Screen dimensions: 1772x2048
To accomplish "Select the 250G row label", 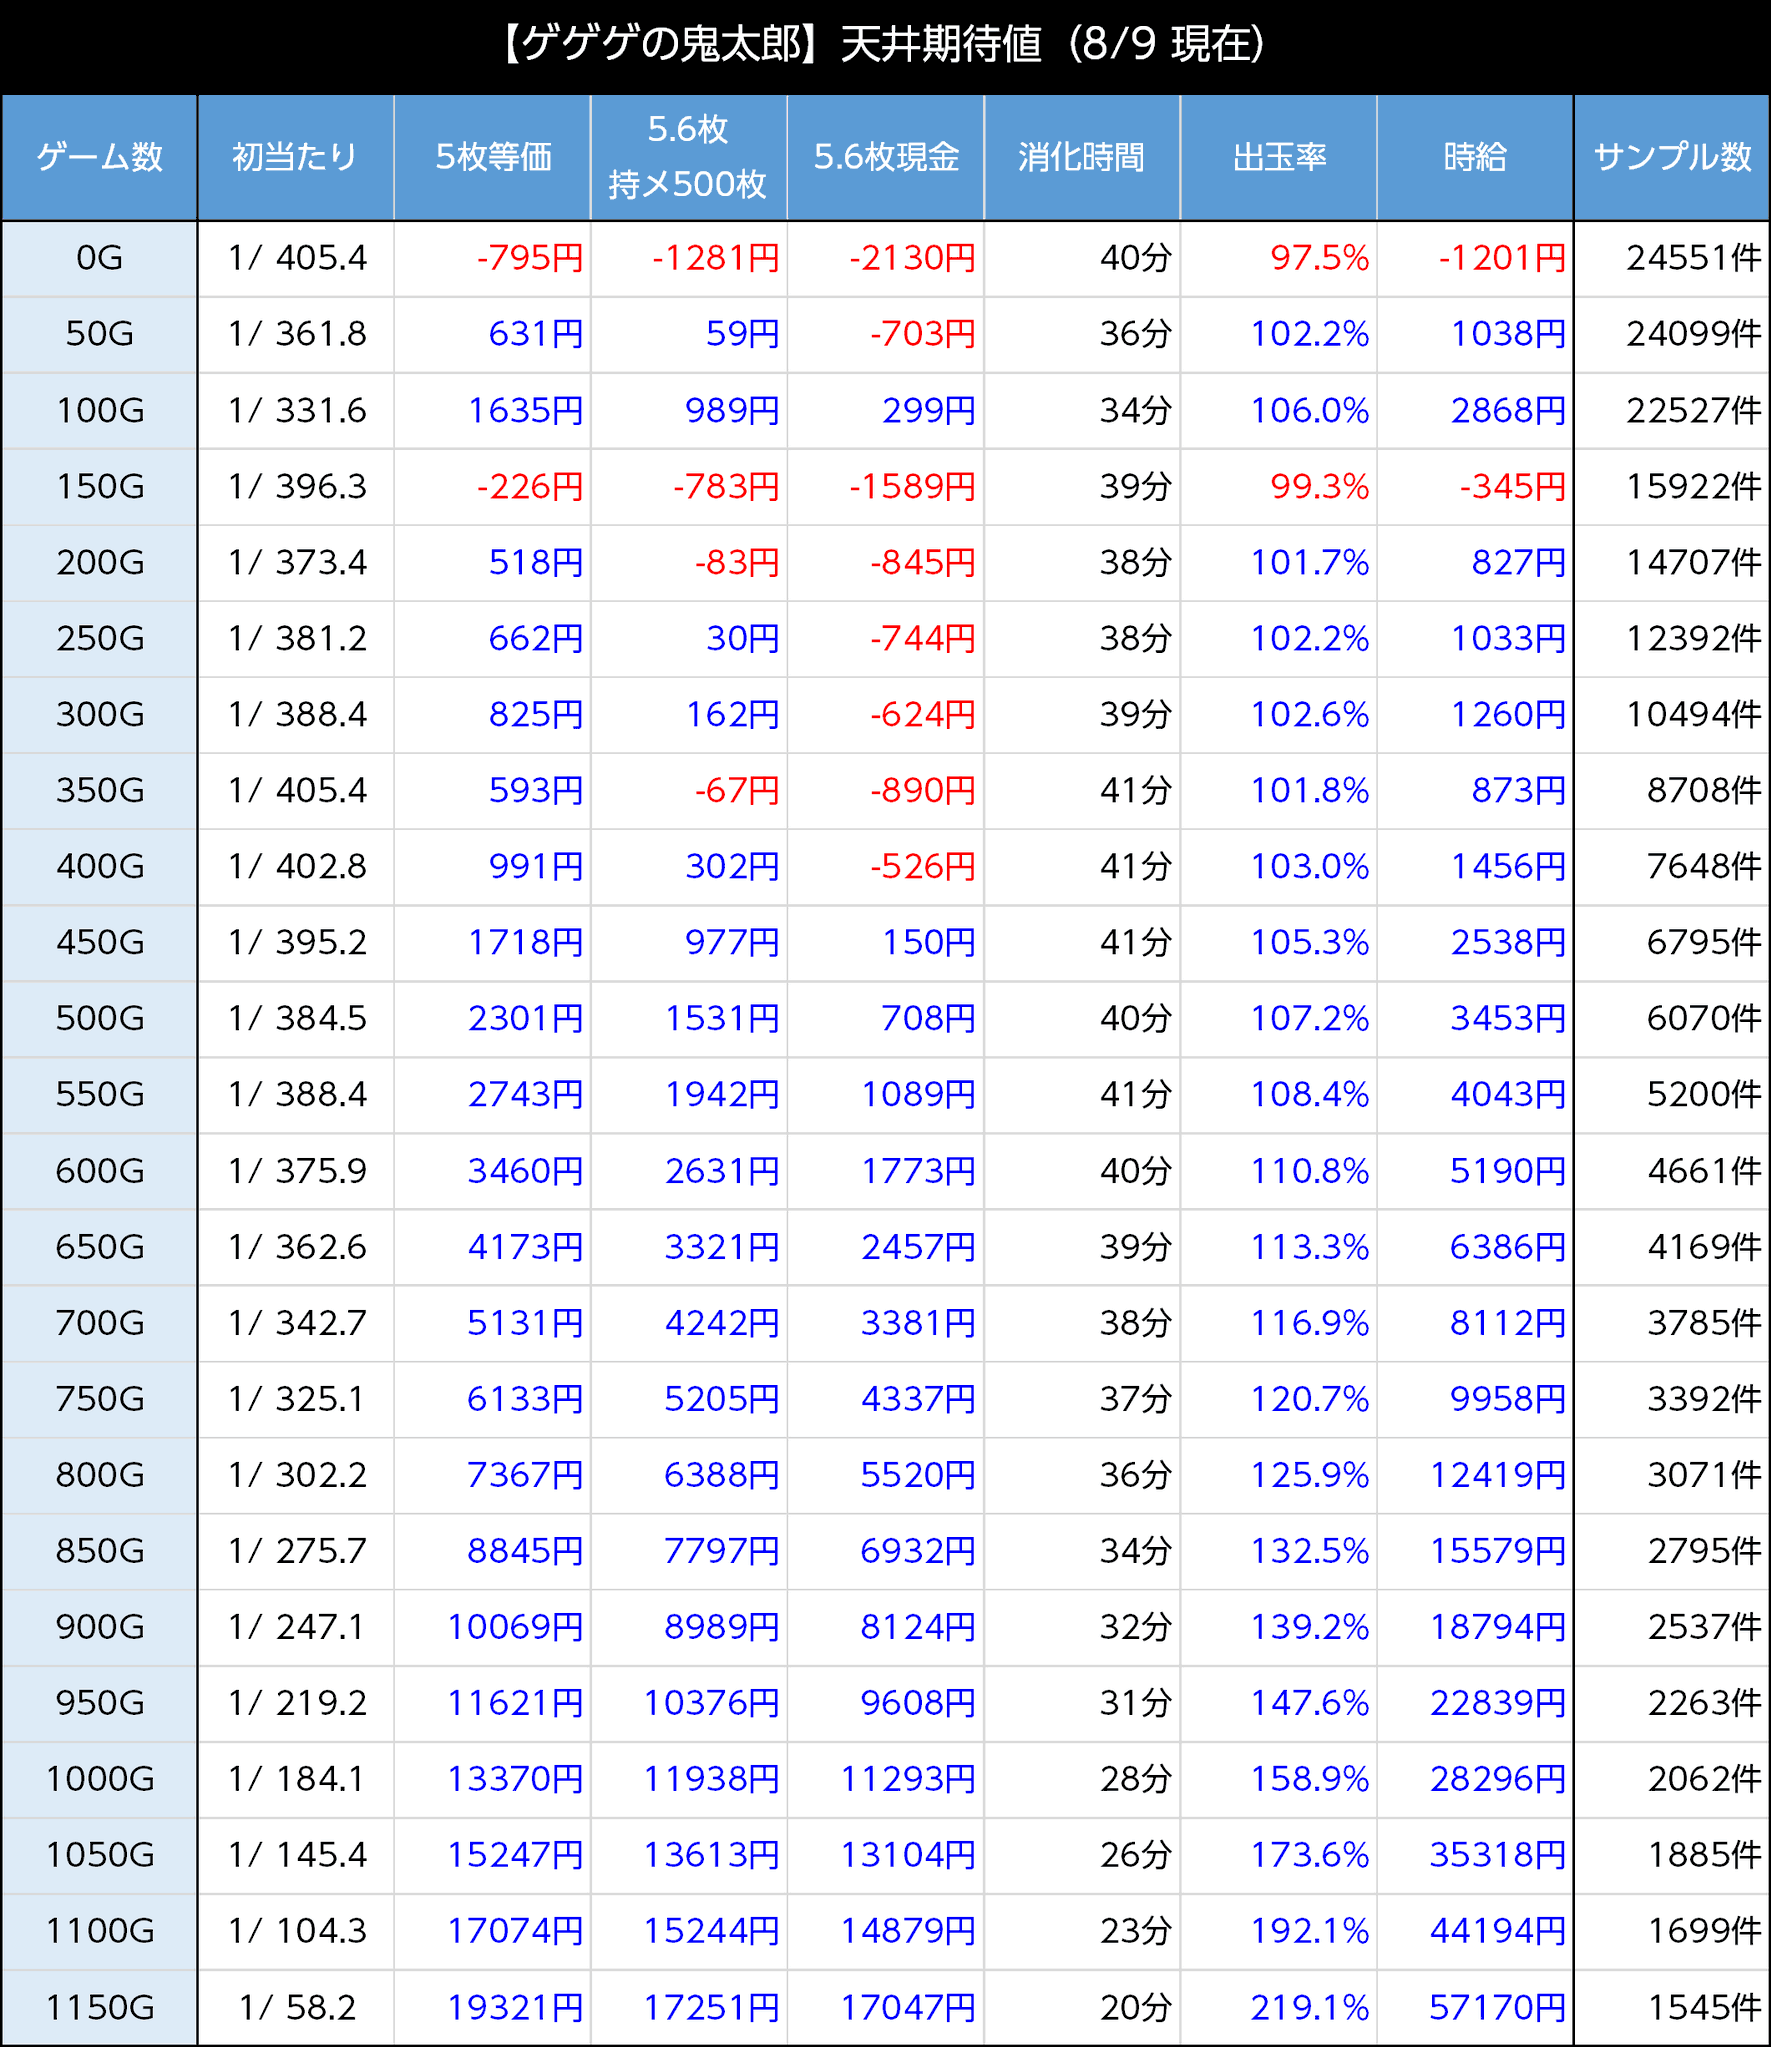I will 99,639.
